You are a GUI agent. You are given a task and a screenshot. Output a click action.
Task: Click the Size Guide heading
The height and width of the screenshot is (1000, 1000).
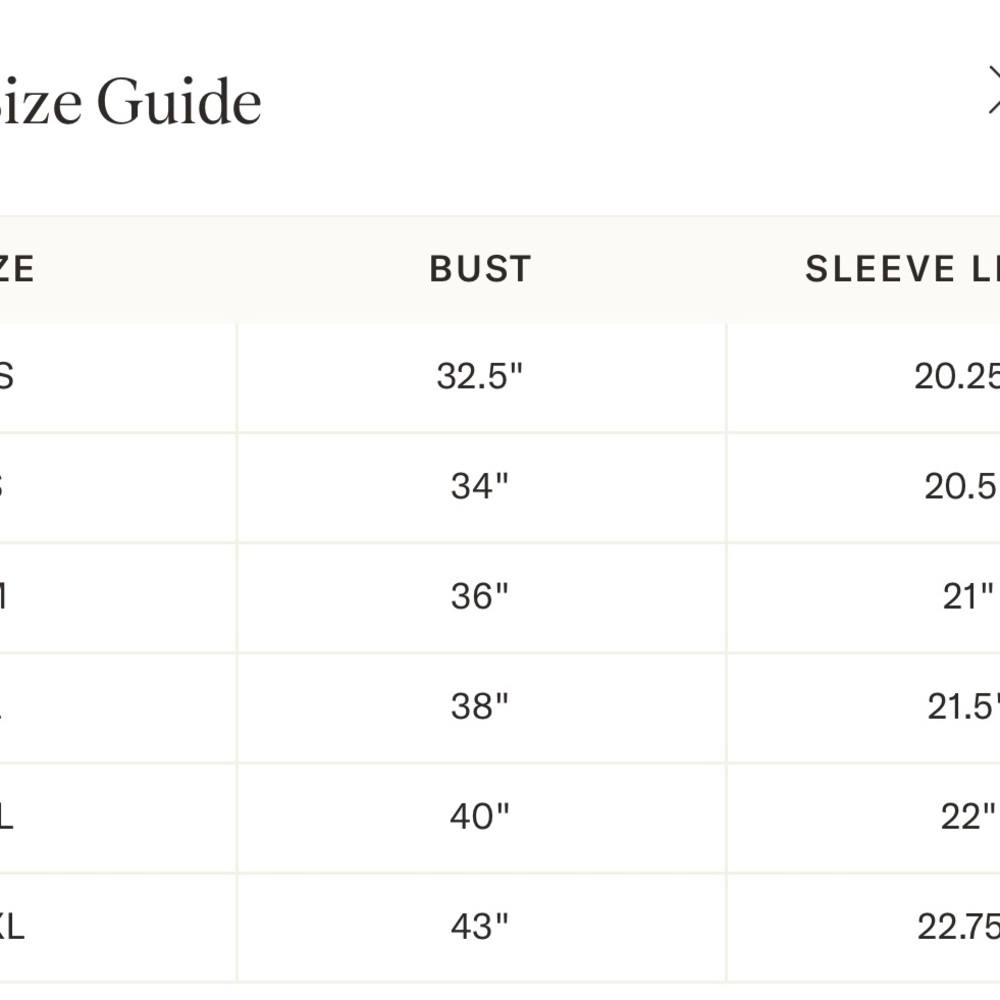coord(129,101)
